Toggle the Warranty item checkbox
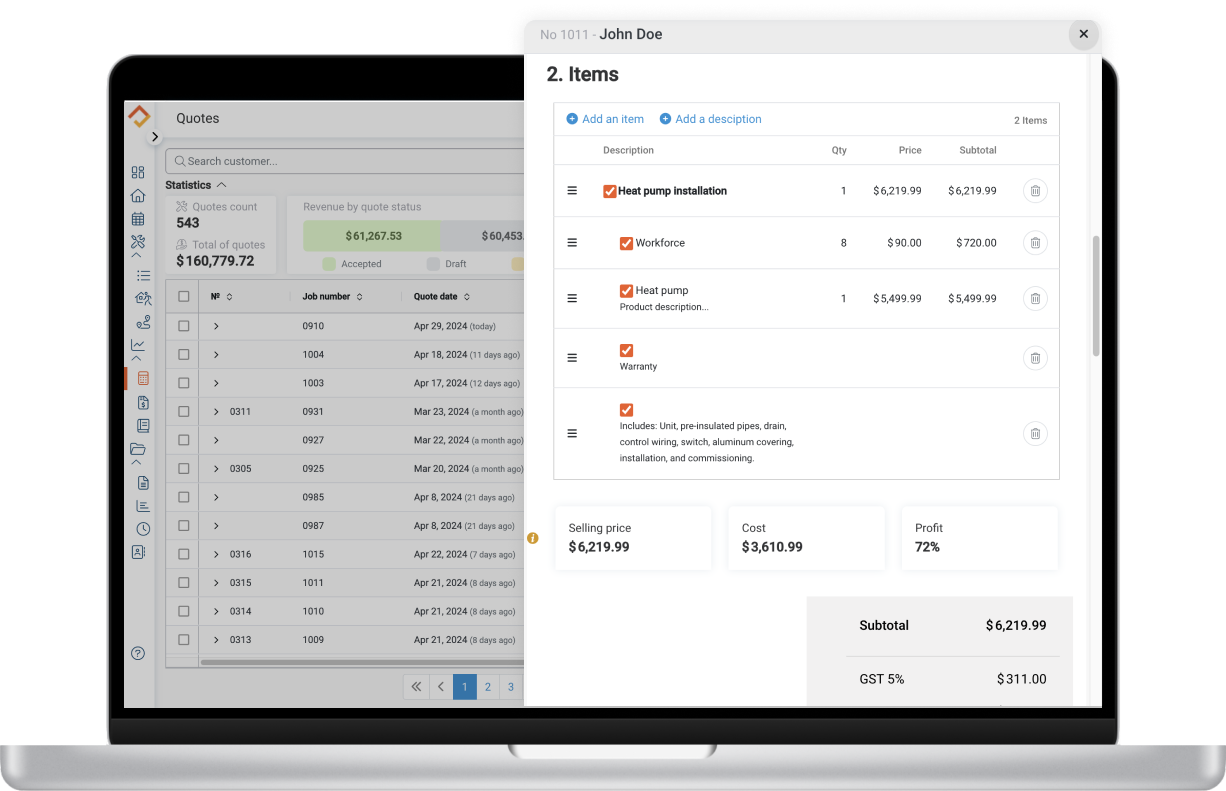This screenshot has width=1226, height=791. tap(626, 351)
